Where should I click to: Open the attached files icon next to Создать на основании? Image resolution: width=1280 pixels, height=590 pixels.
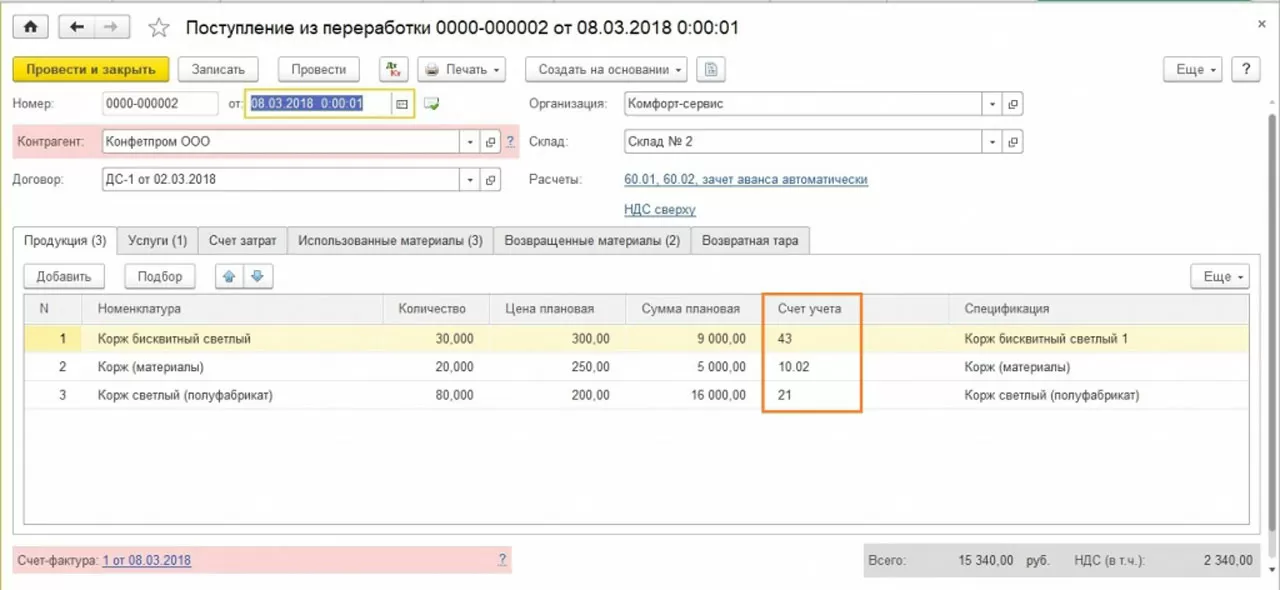711,70
